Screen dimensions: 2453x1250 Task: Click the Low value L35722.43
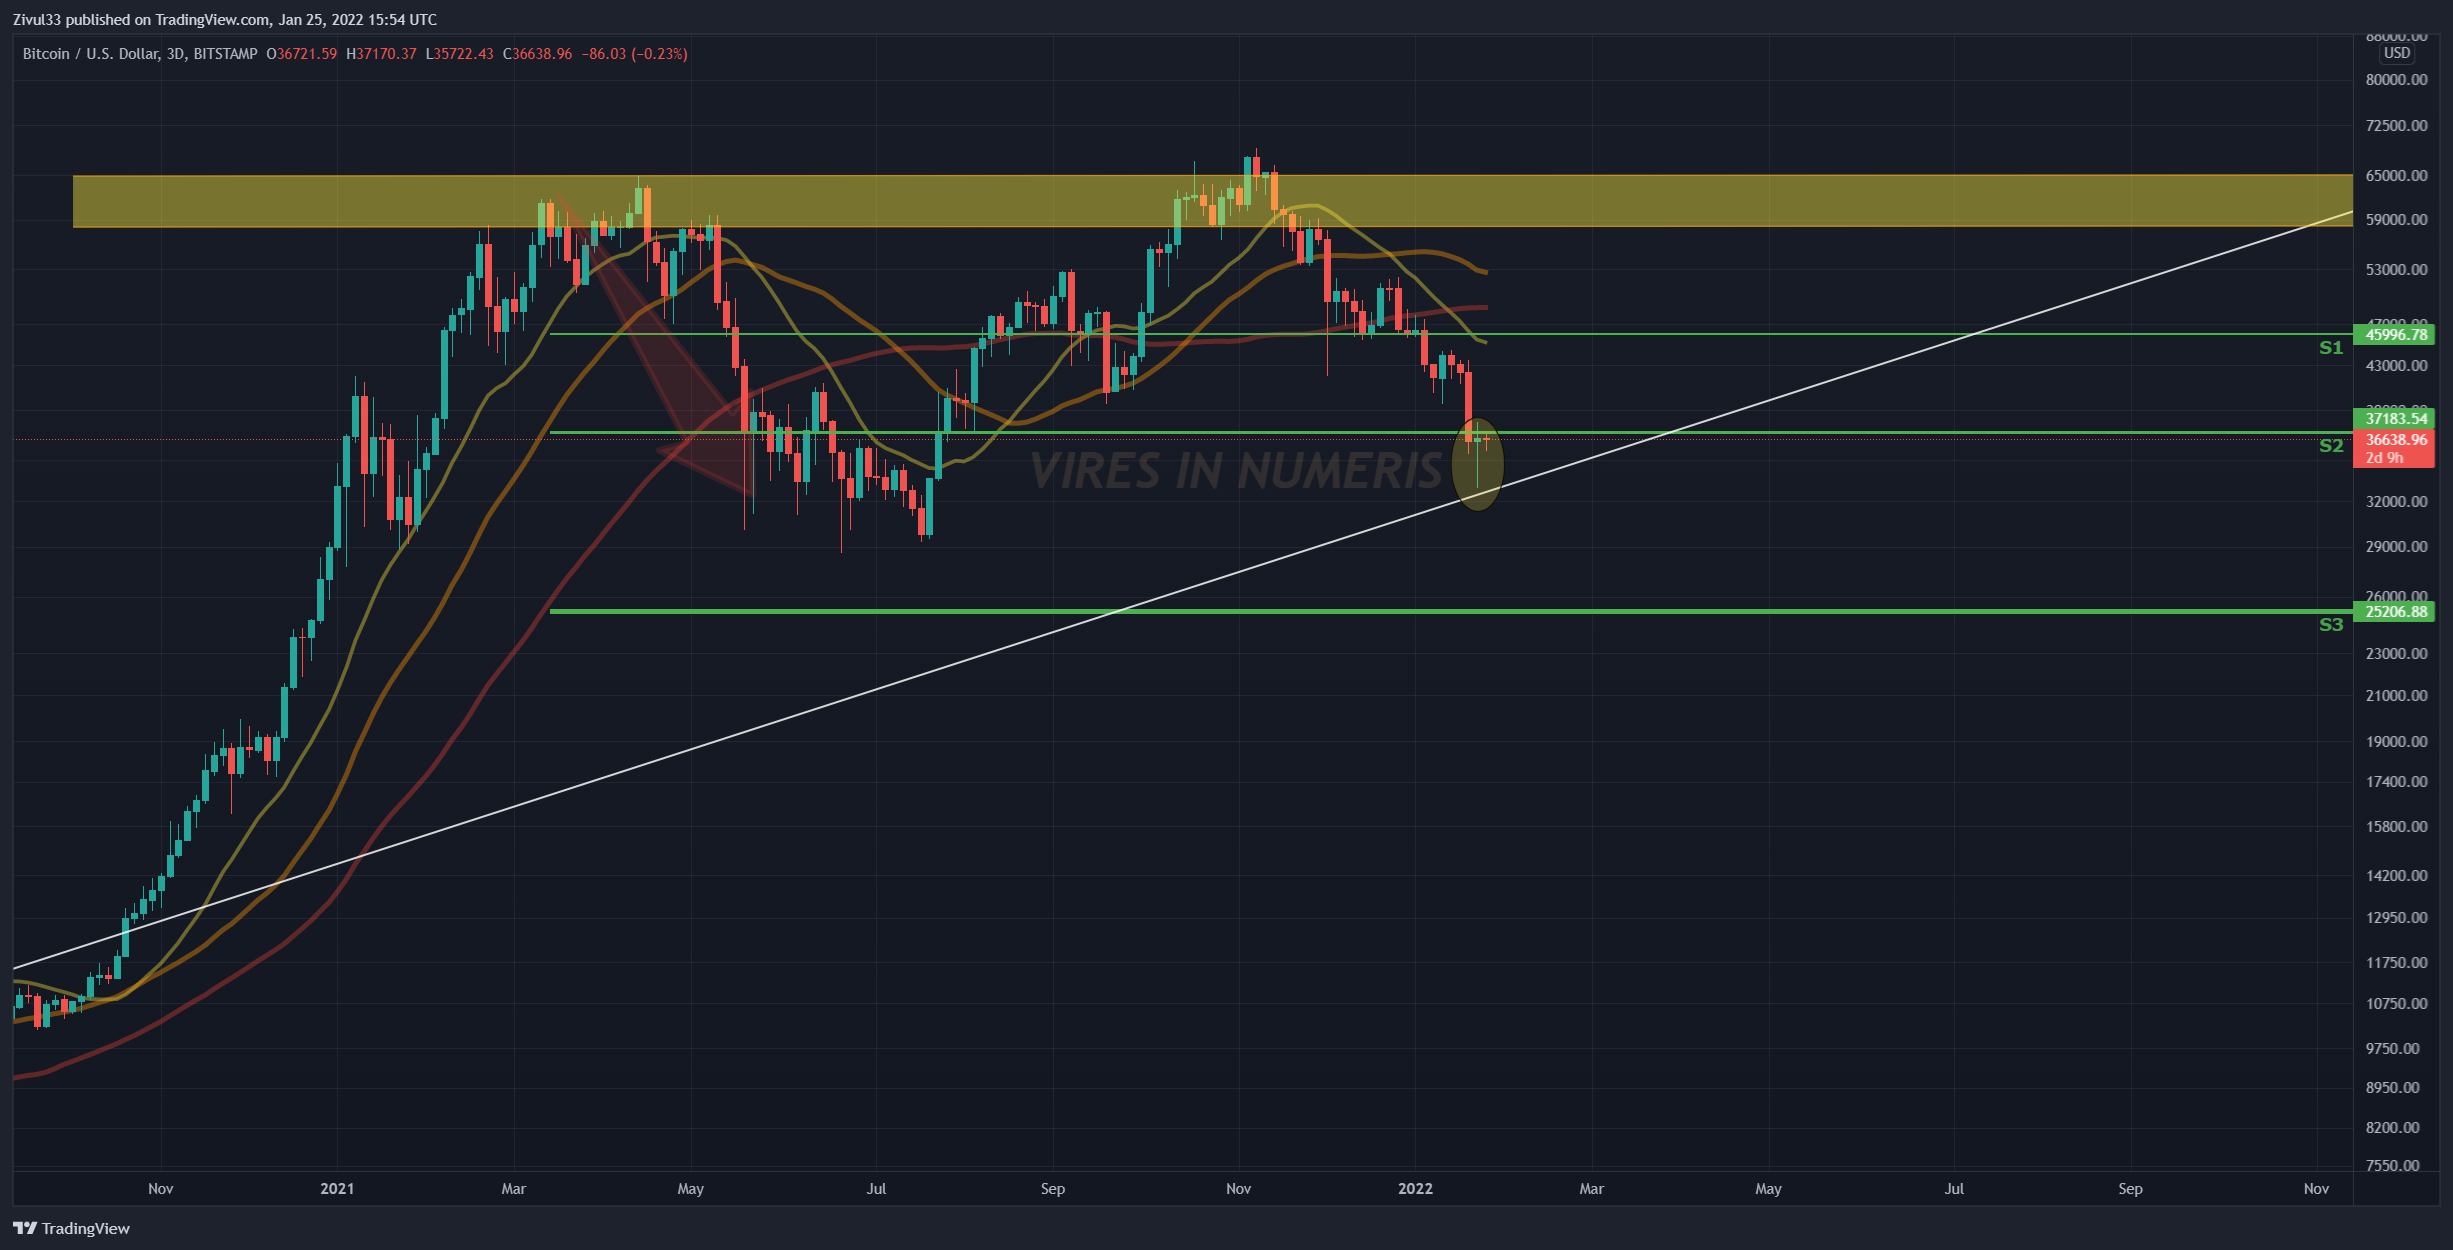pyautogui.click(x=459, y=54)
